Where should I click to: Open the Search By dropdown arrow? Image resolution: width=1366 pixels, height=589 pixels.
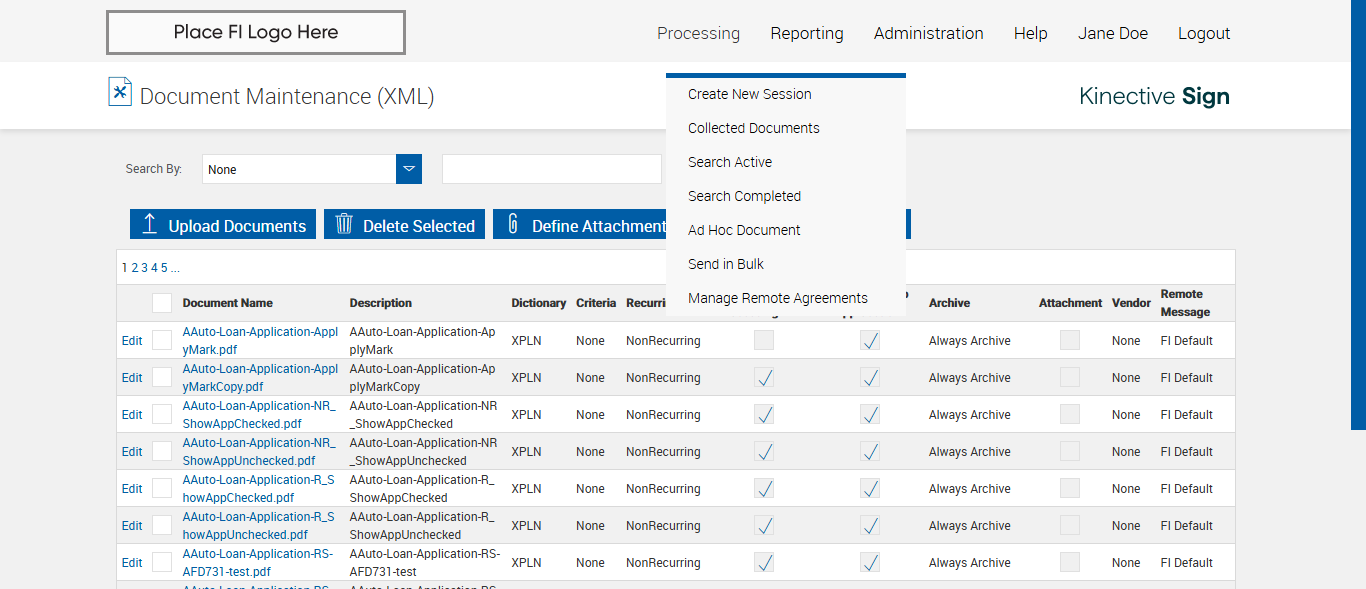tap(409, 169)
